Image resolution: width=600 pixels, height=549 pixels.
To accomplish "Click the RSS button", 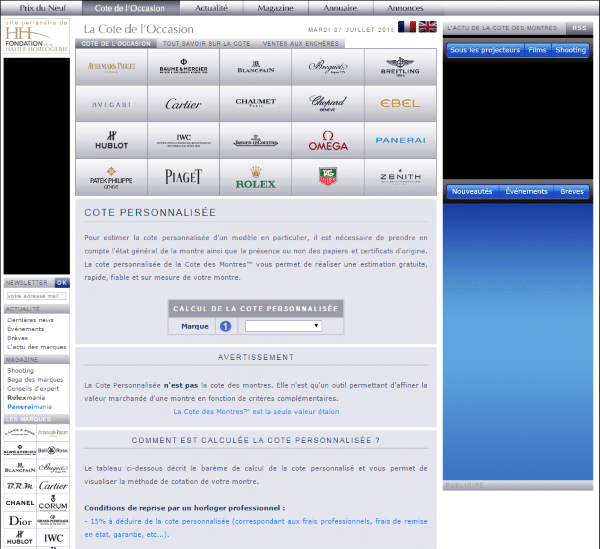I will (x=579, y=28).
